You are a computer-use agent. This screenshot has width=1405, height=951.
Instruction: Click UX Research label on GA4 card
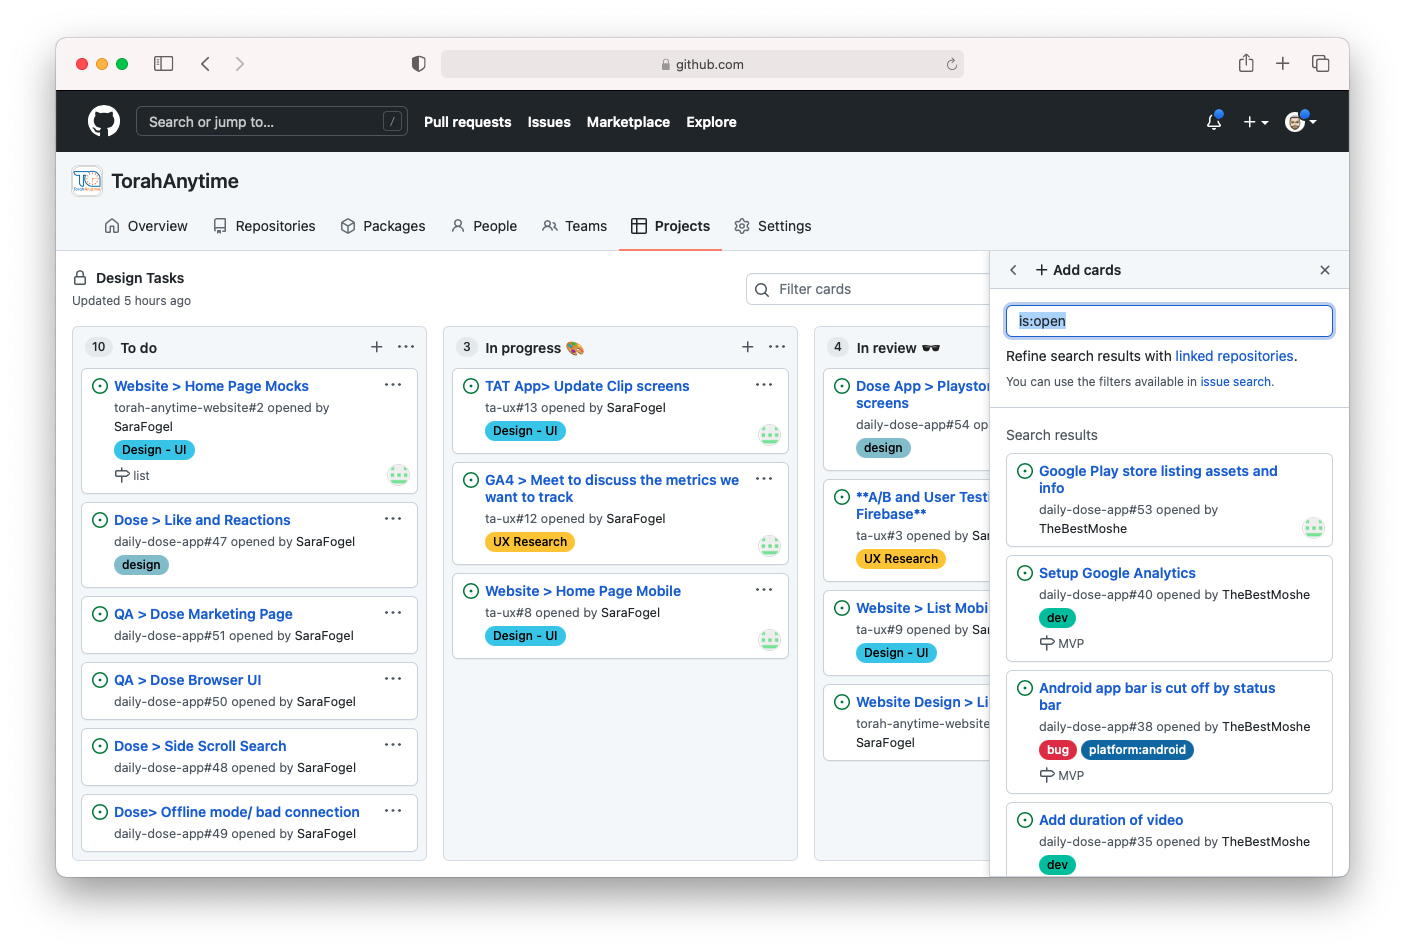tap(530, 542)
